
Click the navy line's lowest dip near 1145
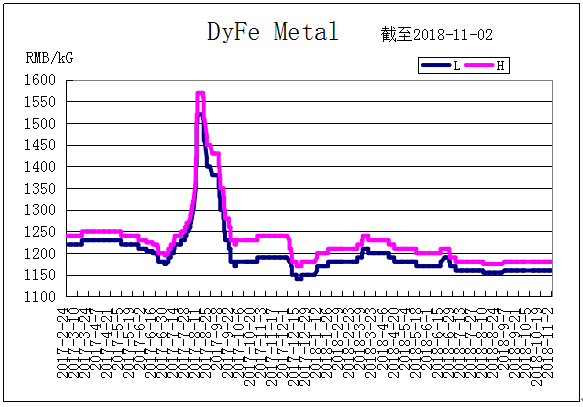299,278
